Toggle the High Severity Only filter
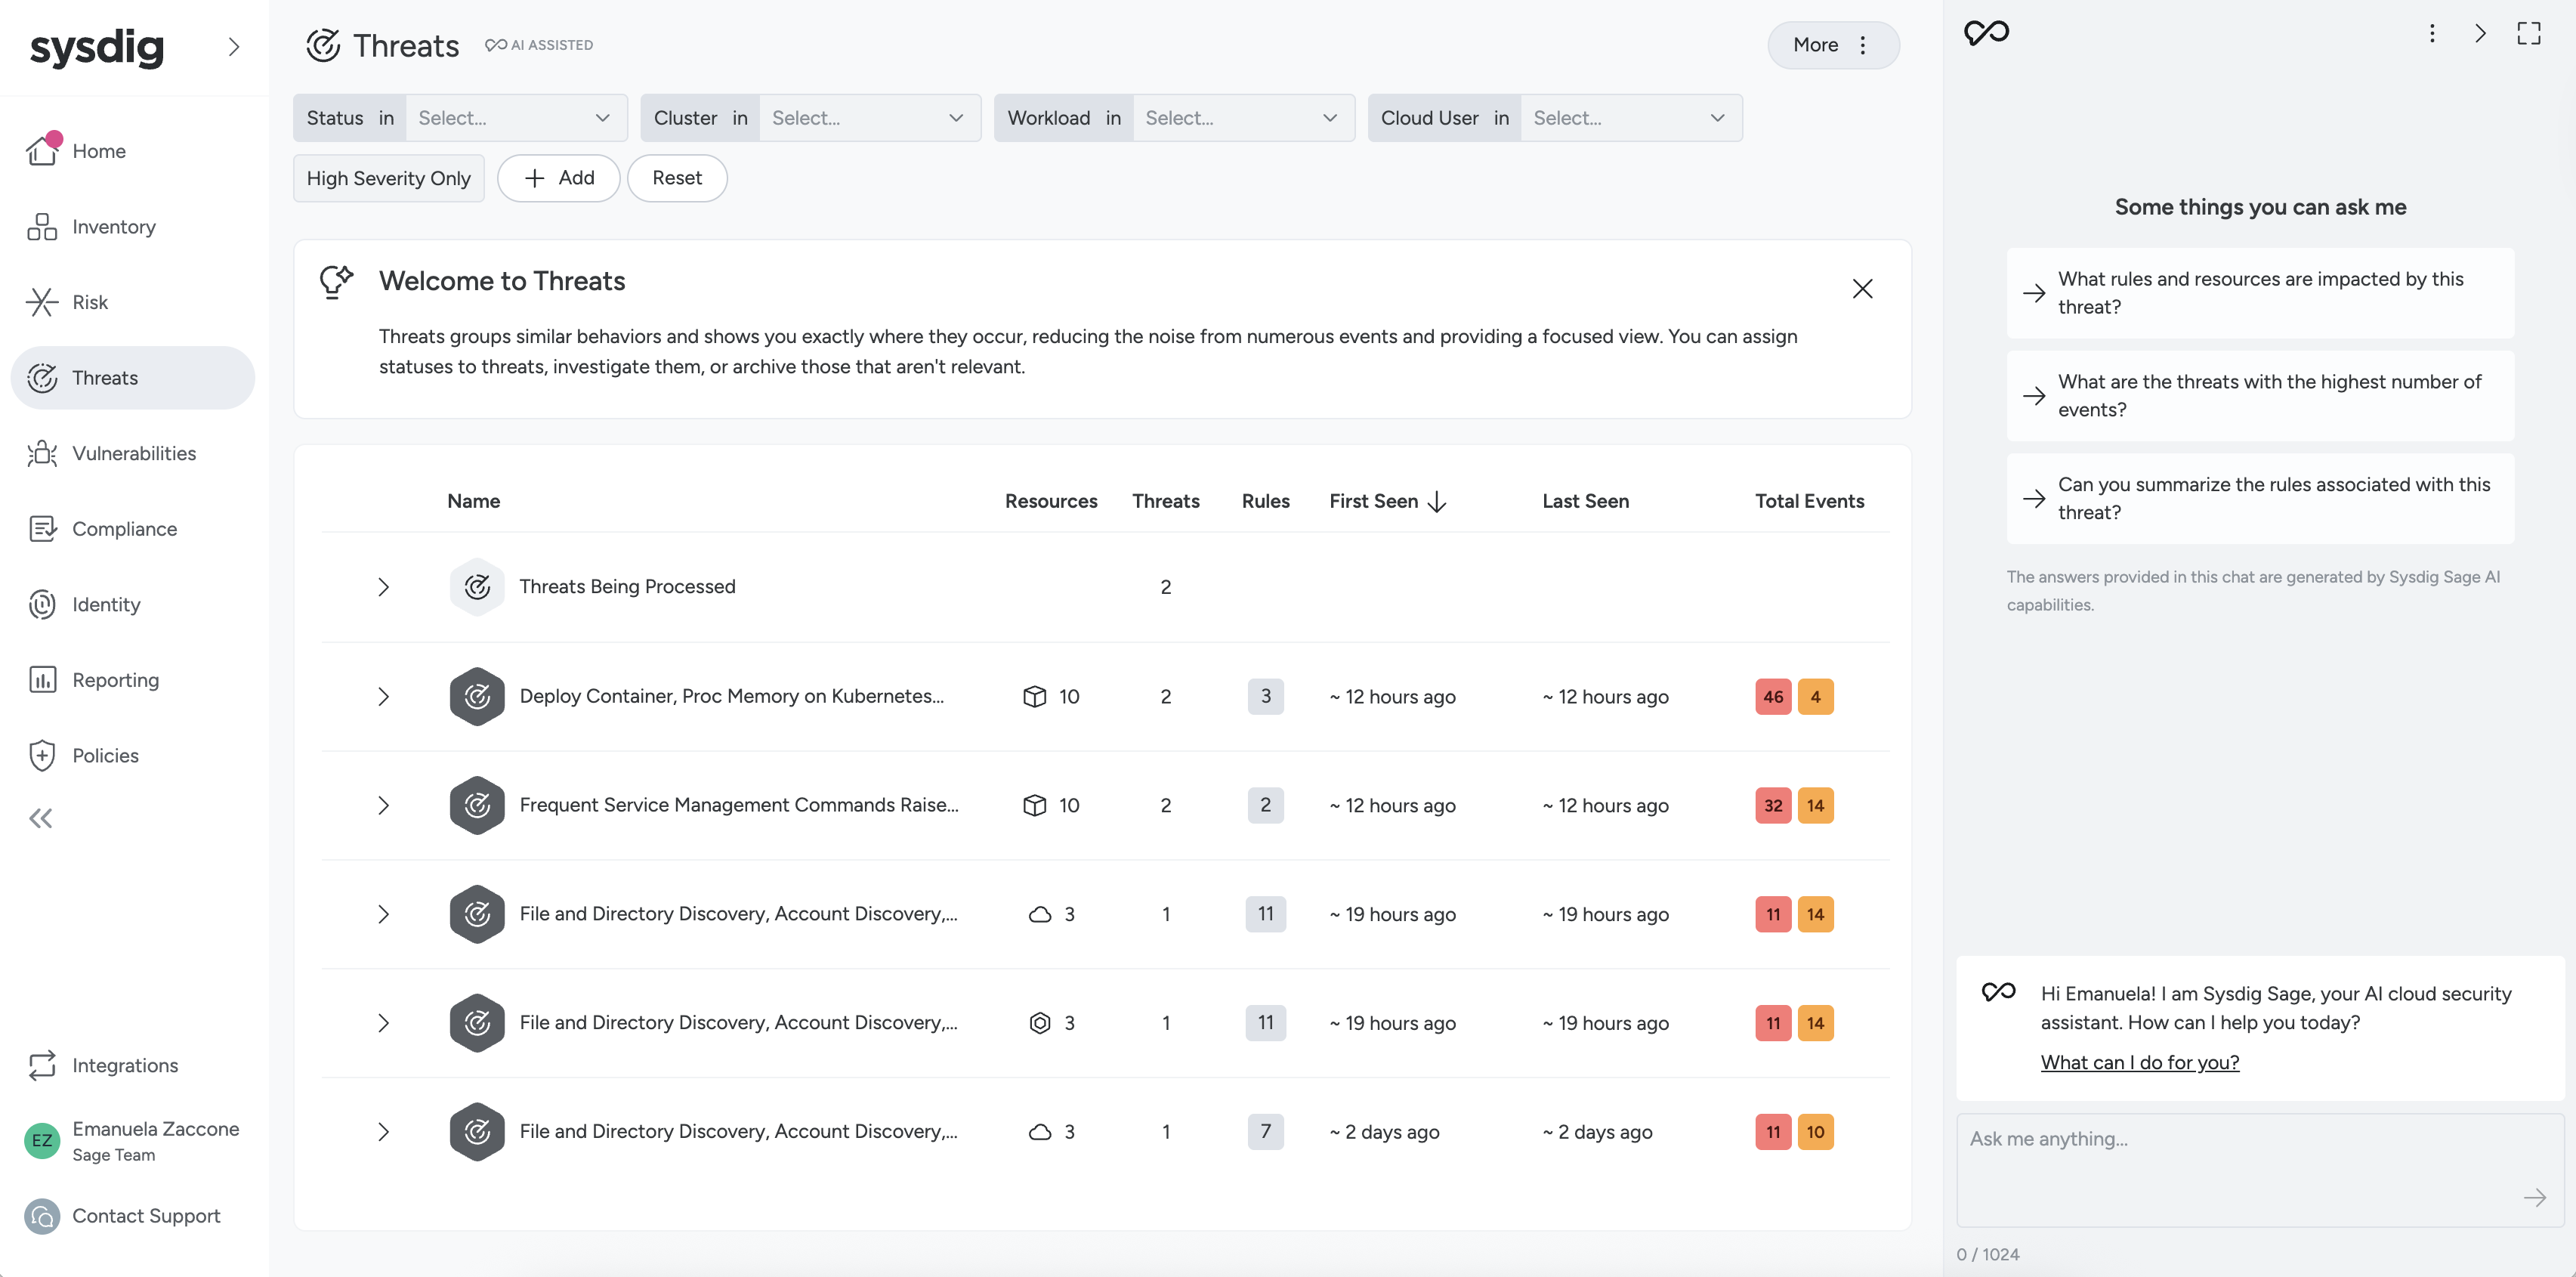The image size is (2576, 1277). coord(388,178)
